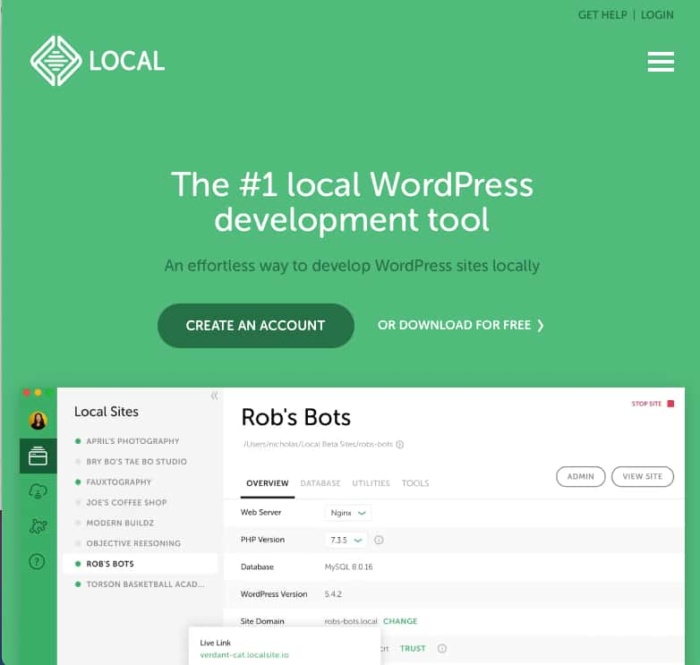The height and width of the screenshot is (665, 700).
Task: Click the red Stop Site square
Action: tap(671, 403)
